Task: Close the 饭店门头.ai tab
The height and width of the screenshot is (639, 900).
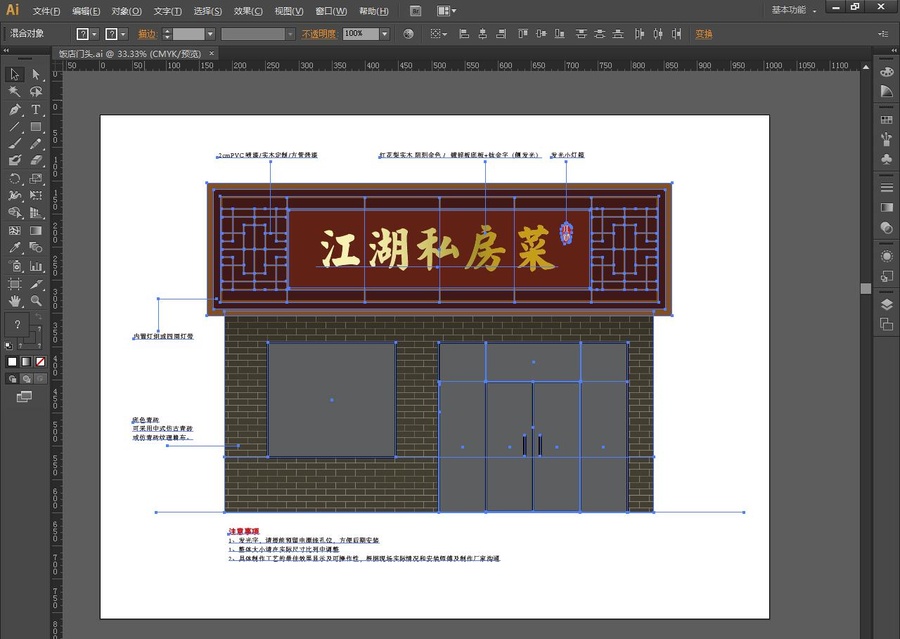Action: click(212, 53)
